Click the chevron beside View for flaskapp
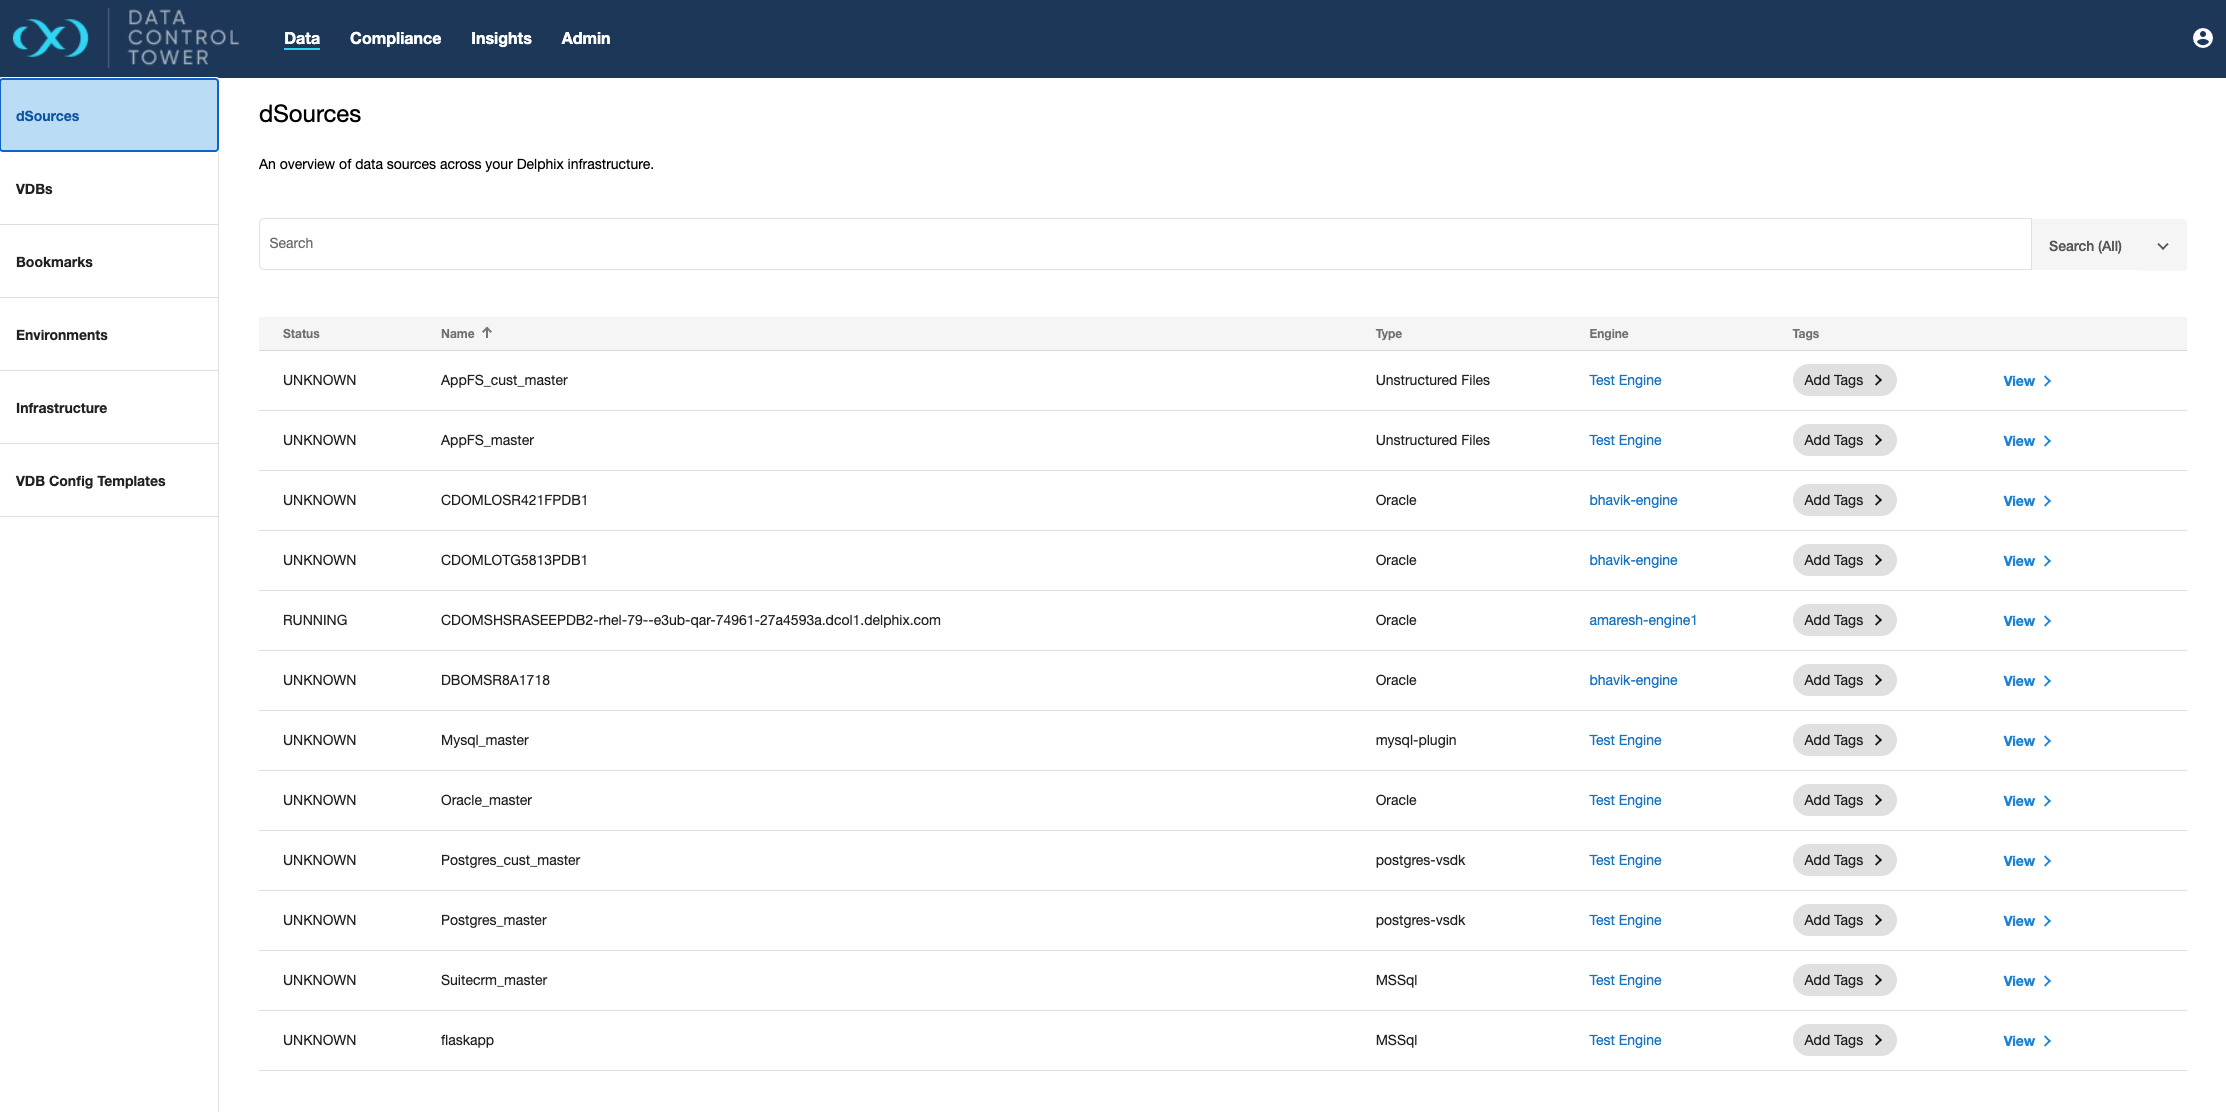The height and width of the screenshot is (1112, 2226). [2046, 1040]
